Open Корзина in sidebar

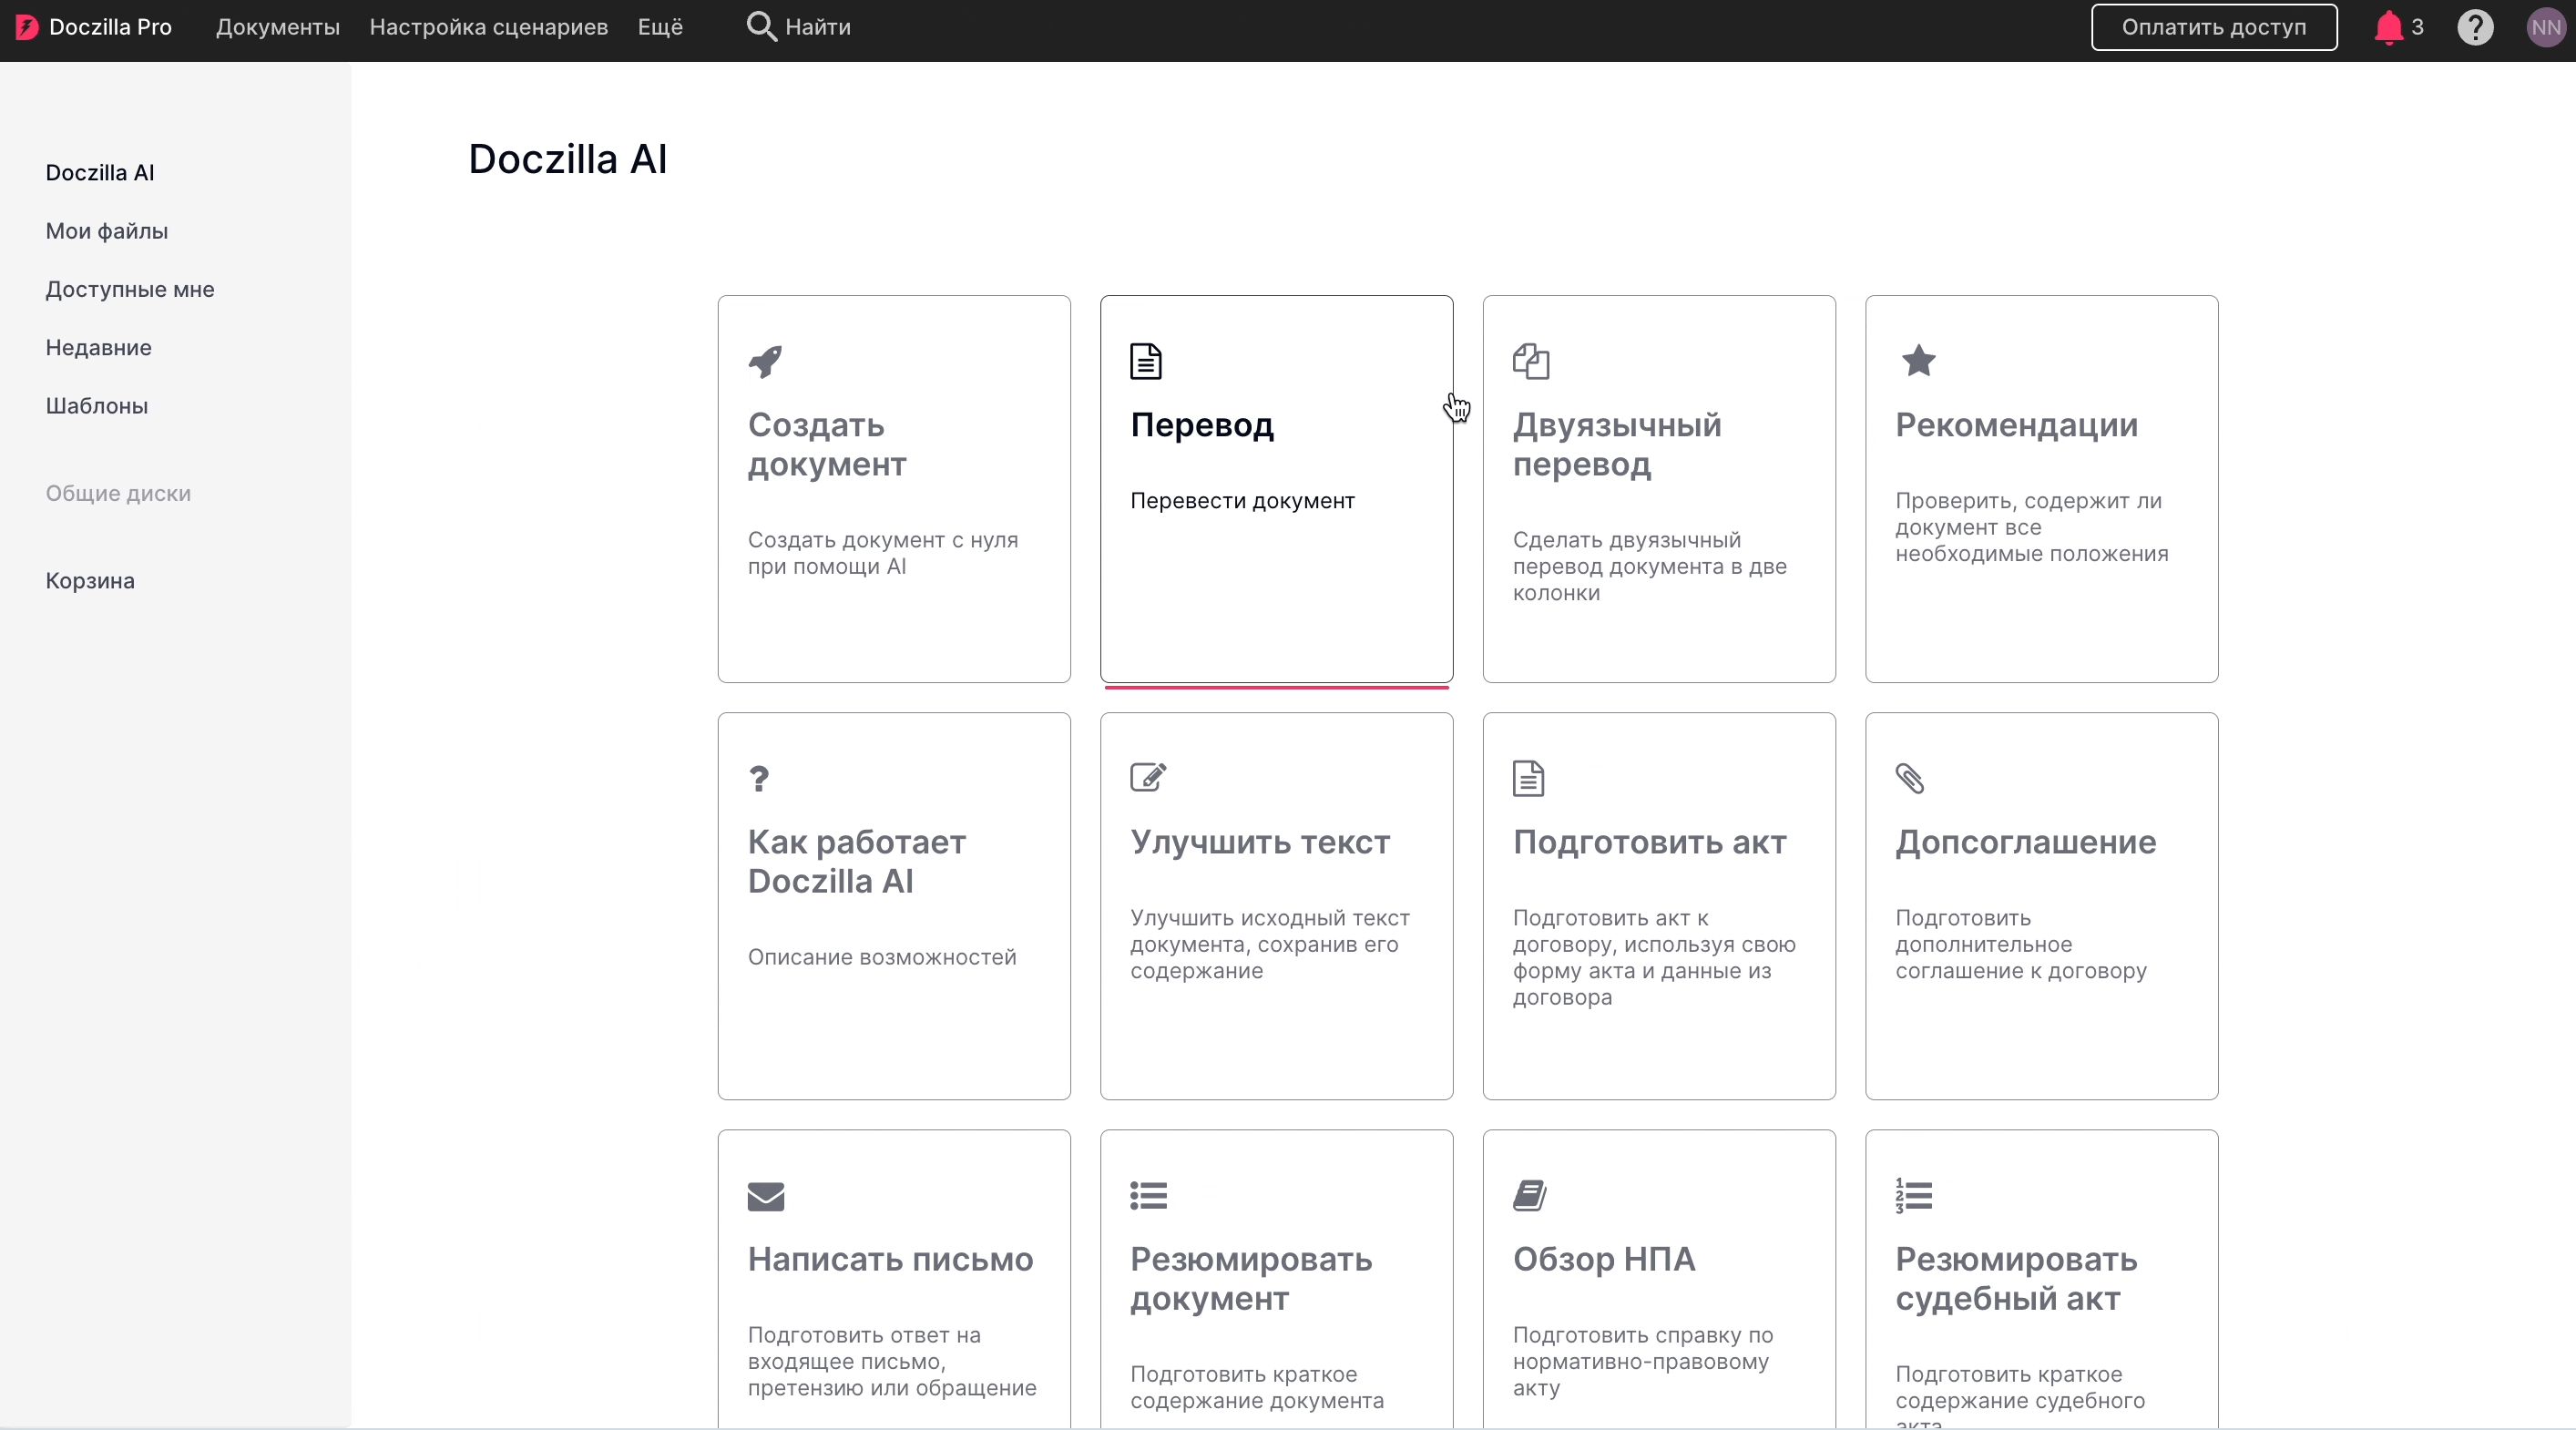click(90, 581)
